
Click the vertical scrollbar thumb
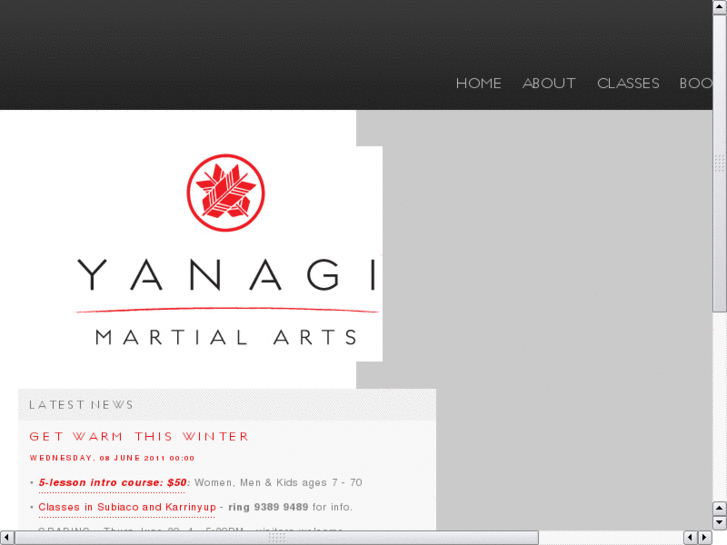[720, 163]
